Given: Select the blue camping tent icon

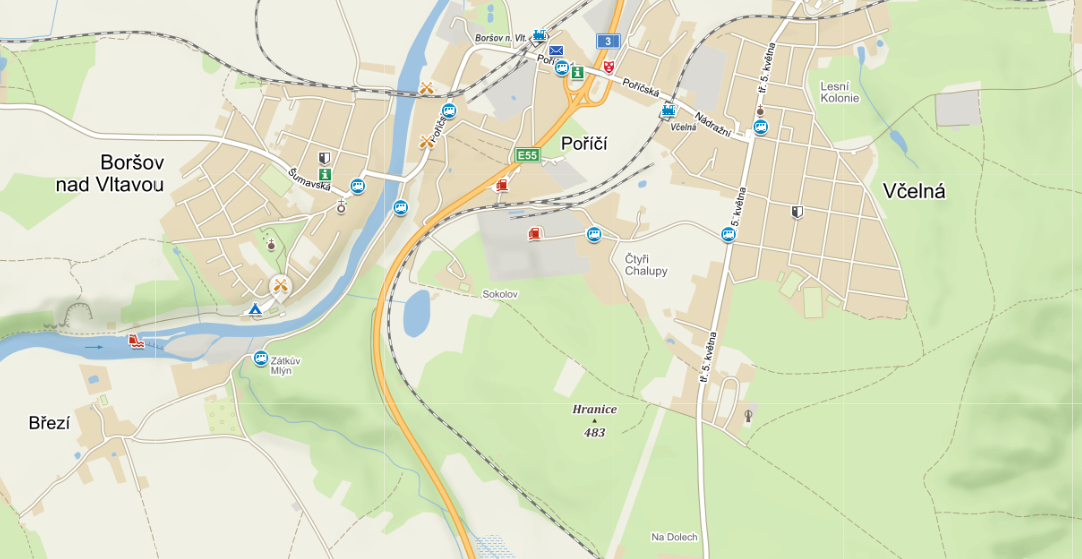Looking at the screenshot, I should (254, 308).
